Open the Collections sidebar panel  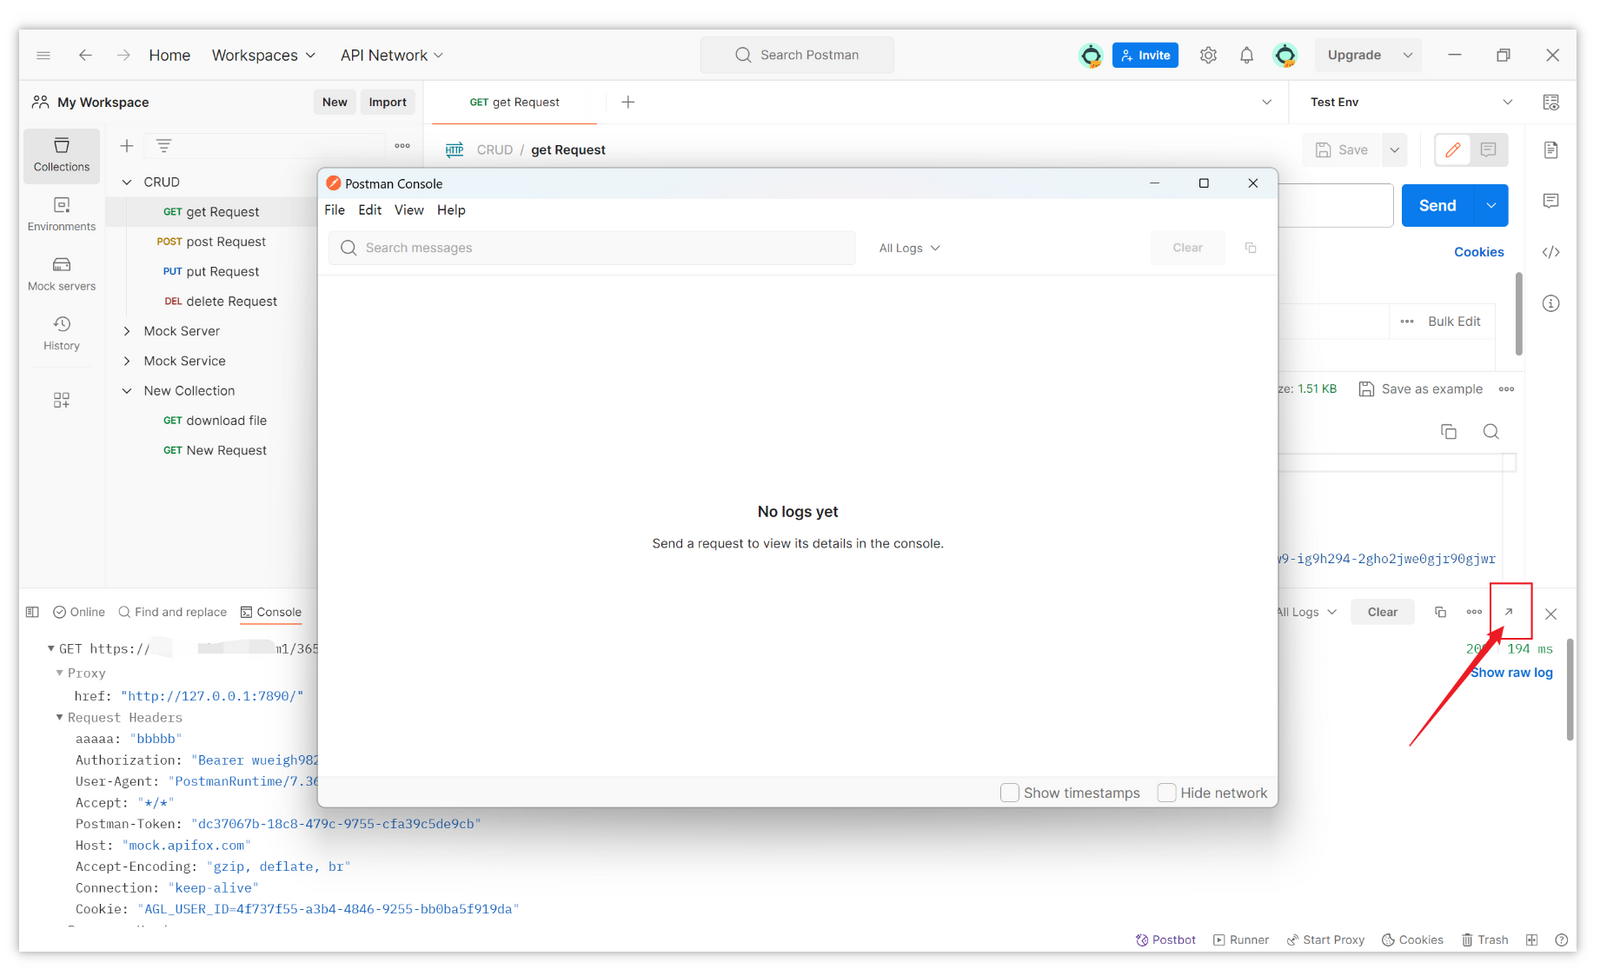click(61, 155)
